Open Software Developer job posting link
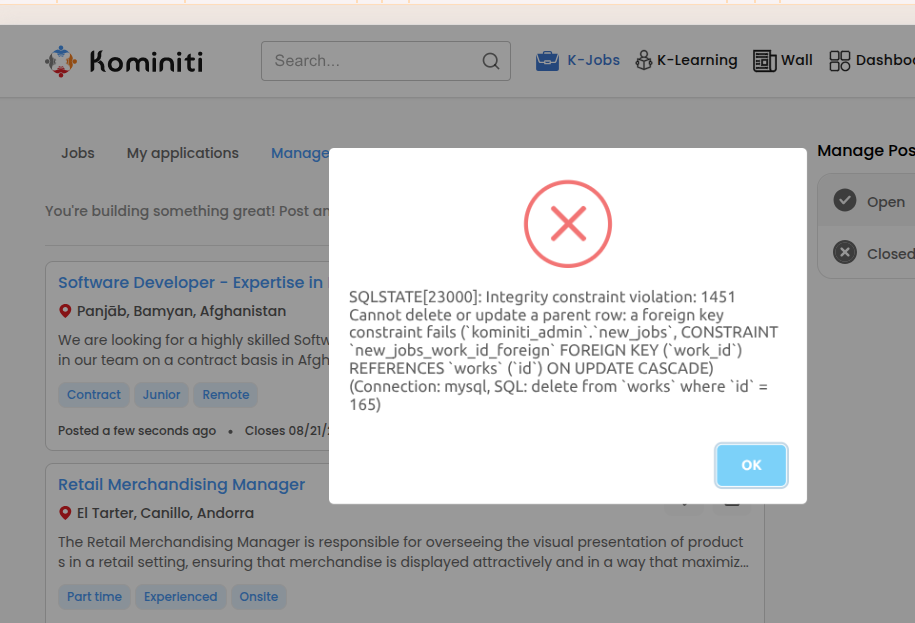915x623 pixels. point(190,283)
